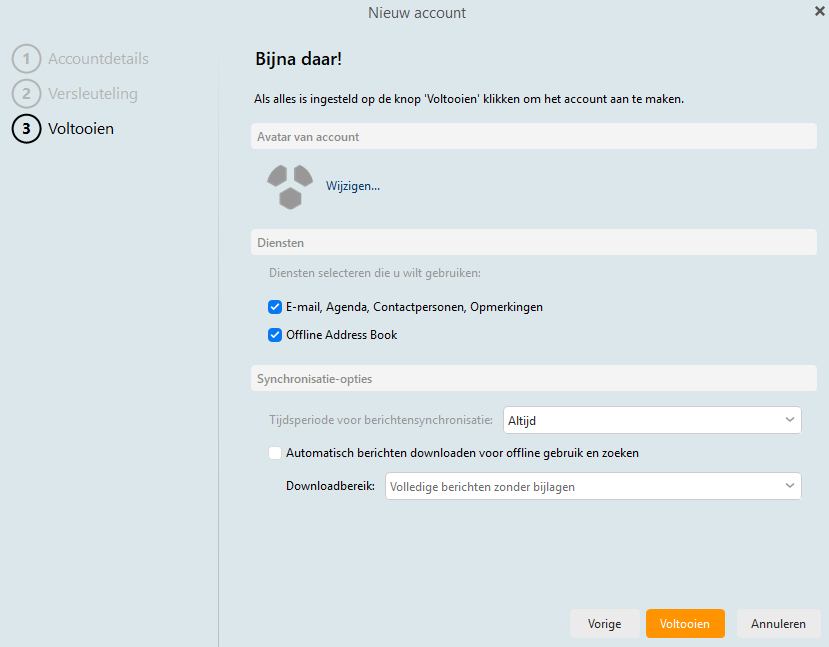Select the Voltooien step
829x647 pixels.
click(x=81, y=128)
